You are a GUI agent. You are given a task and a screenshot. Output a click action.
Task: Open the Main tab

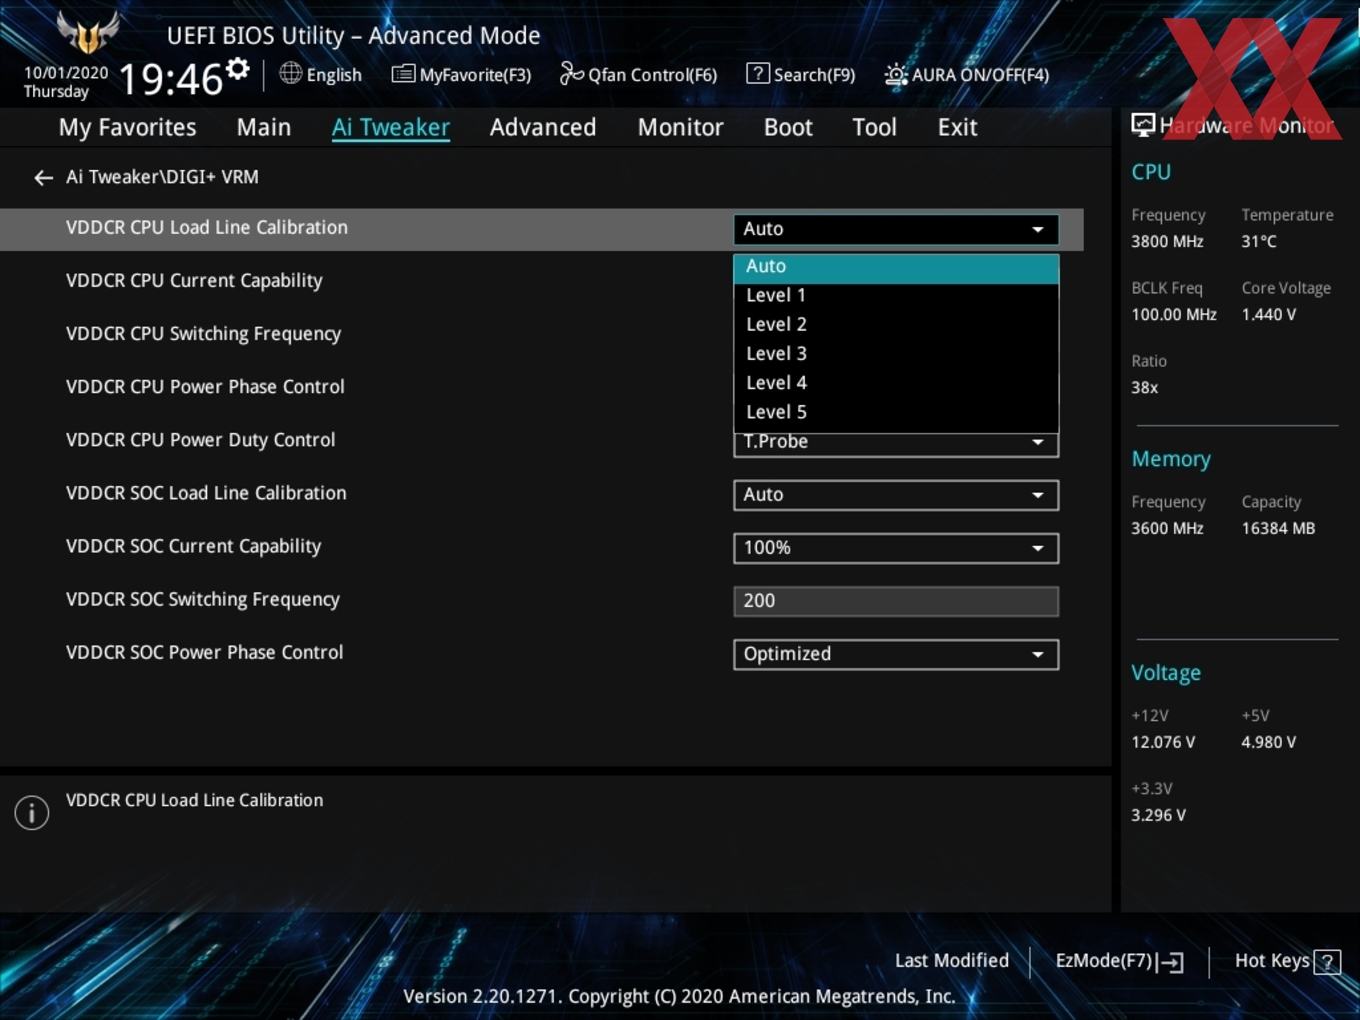(x=264, y=127)
